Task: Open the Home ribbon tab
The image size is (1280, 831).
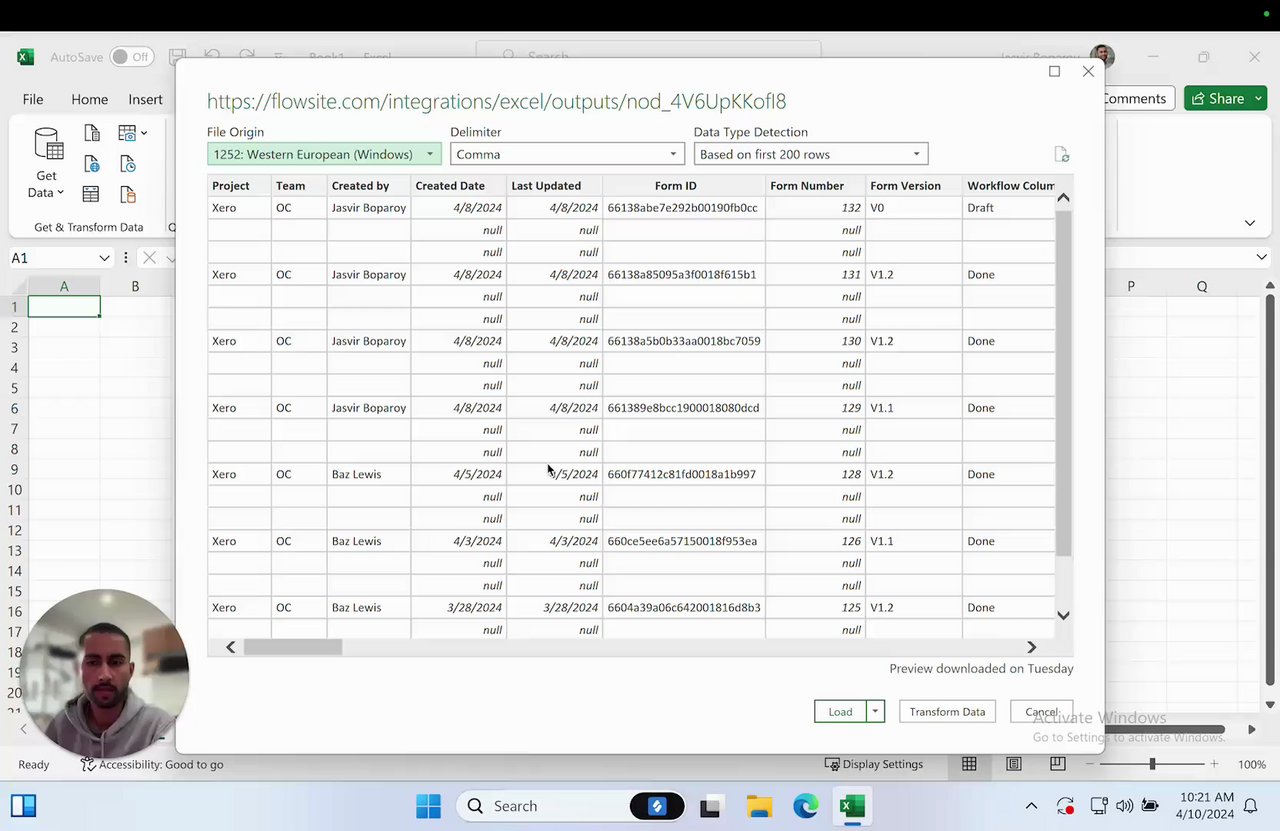Action: point(89,99)
